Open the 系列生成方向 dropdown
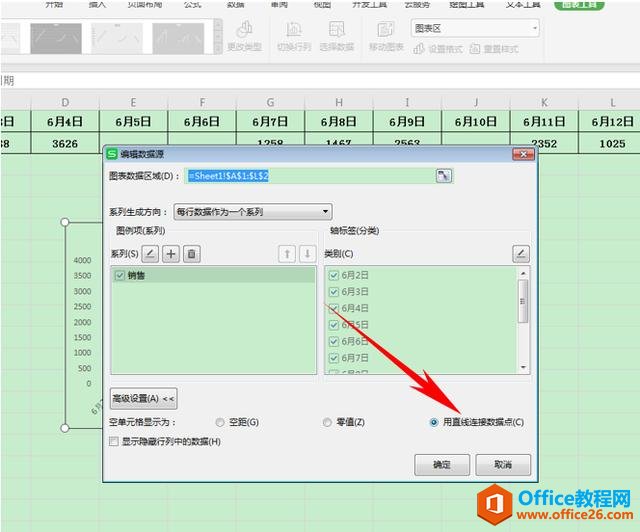 click(x=252, y=212)
